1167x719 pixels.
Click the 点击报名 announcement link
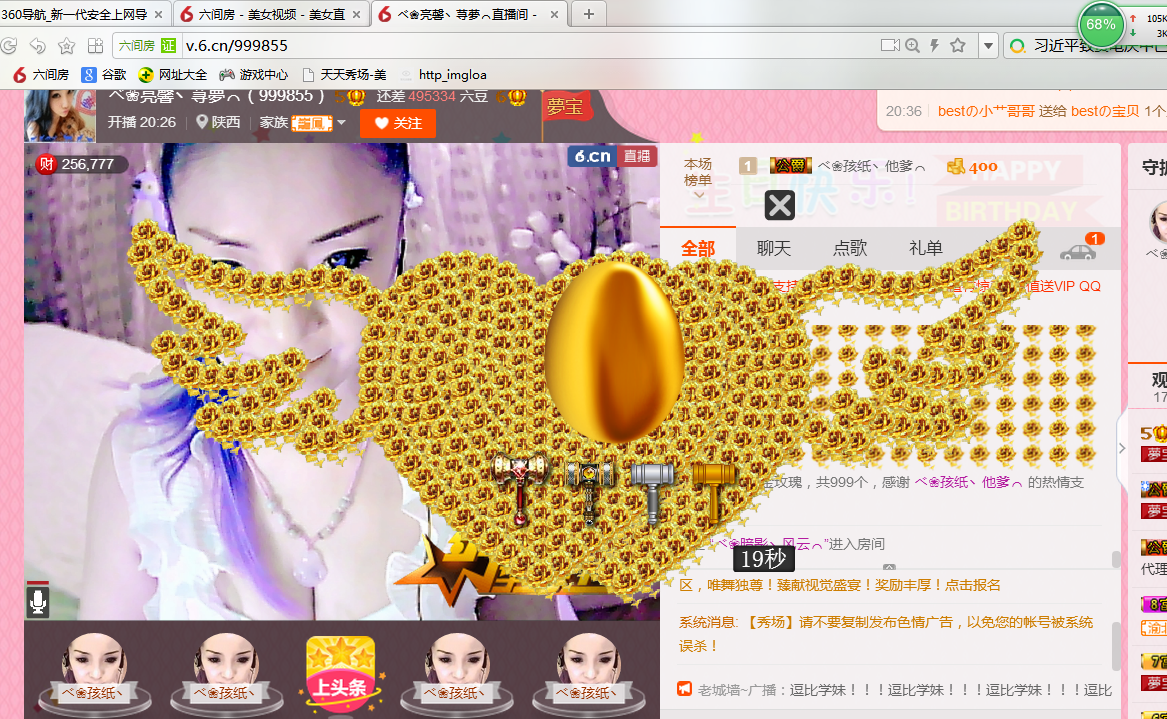tap(973, 585)
